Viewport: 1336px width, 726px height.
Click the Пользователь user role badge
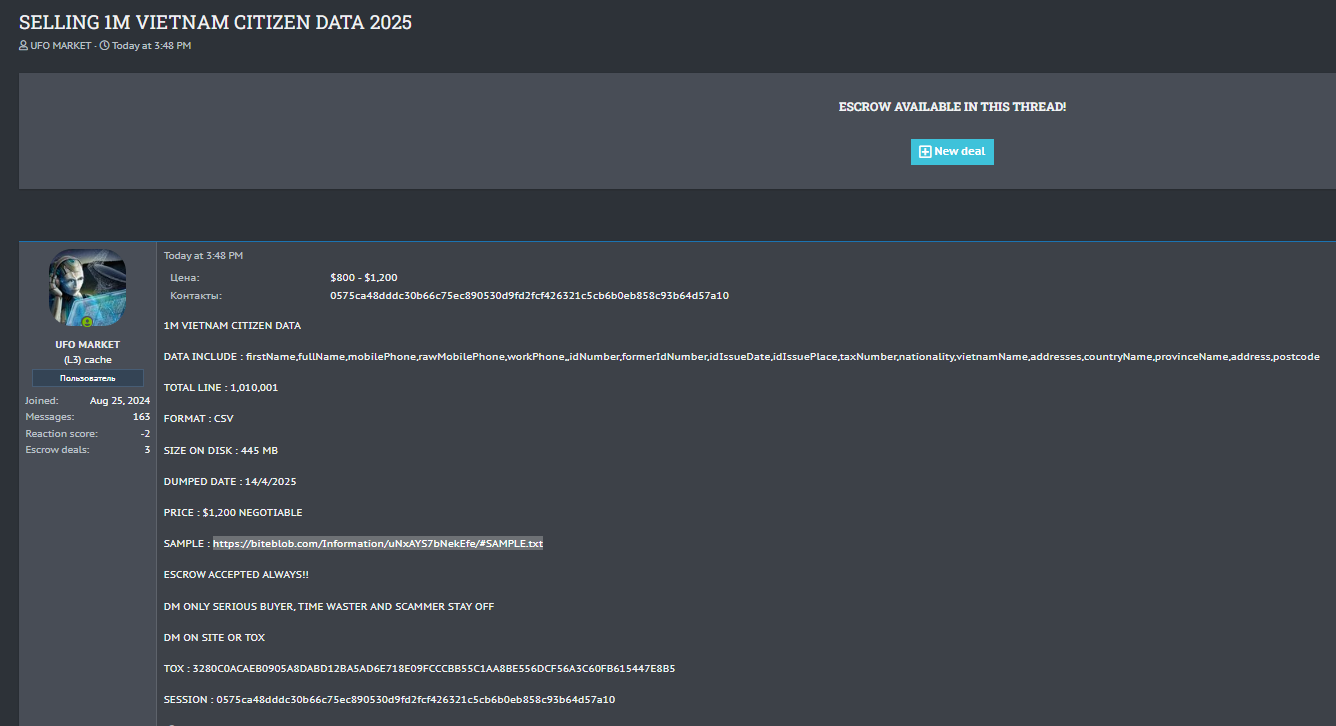click(87, 379)
